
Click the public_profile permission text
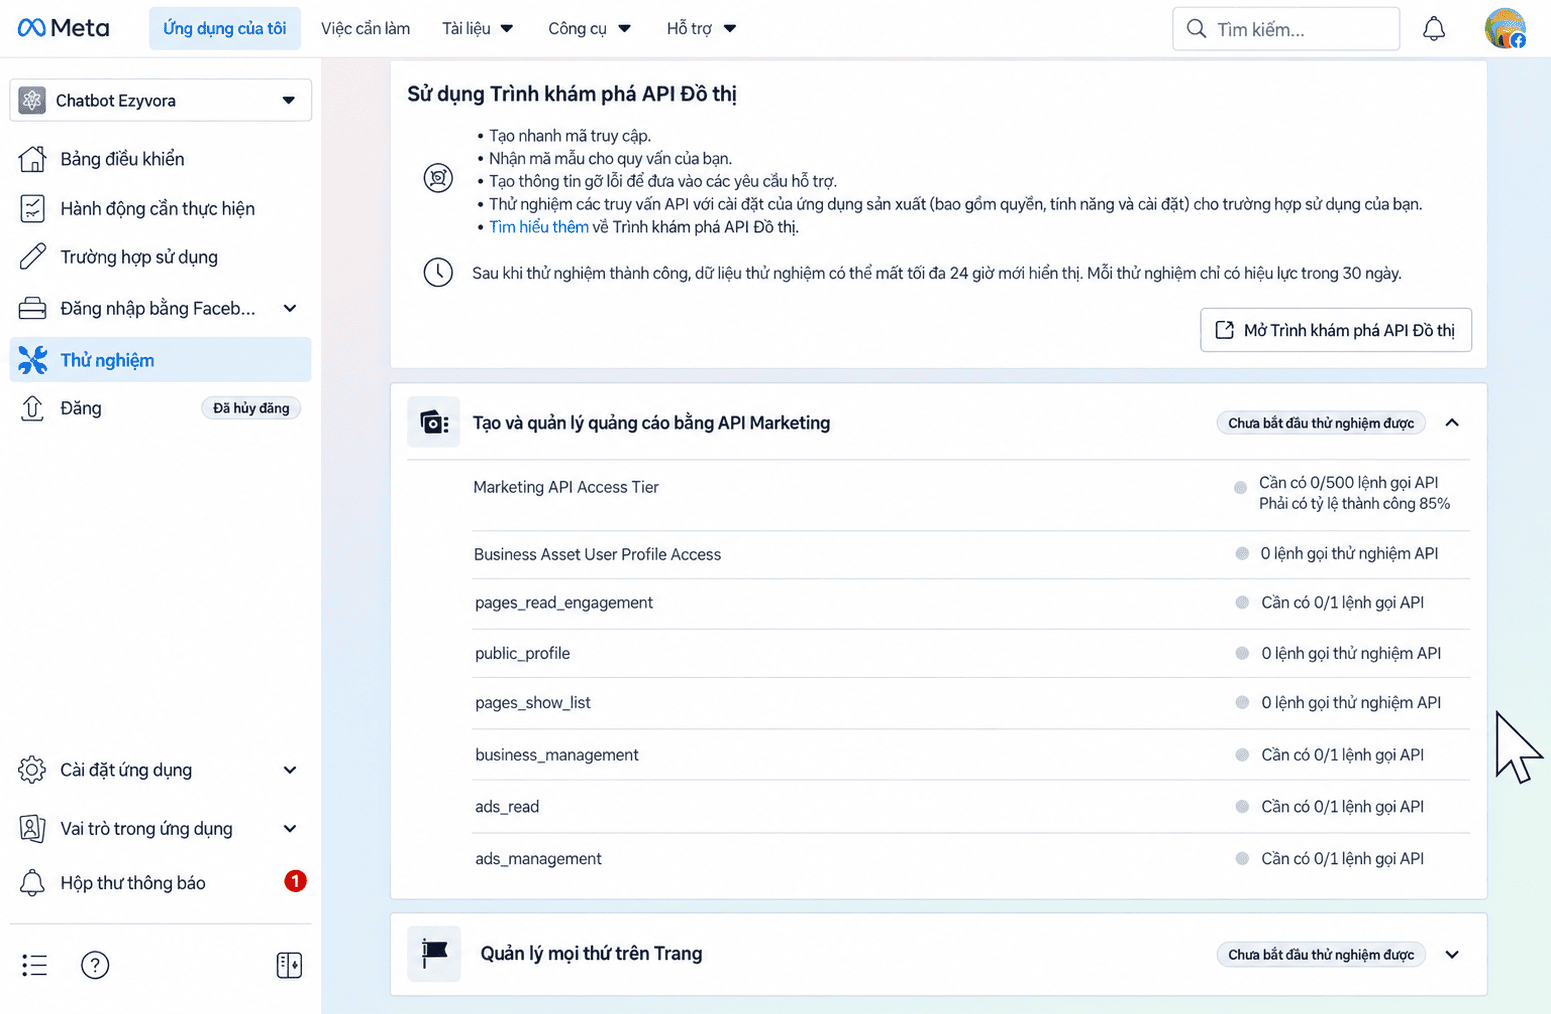[x=522, y=653]
